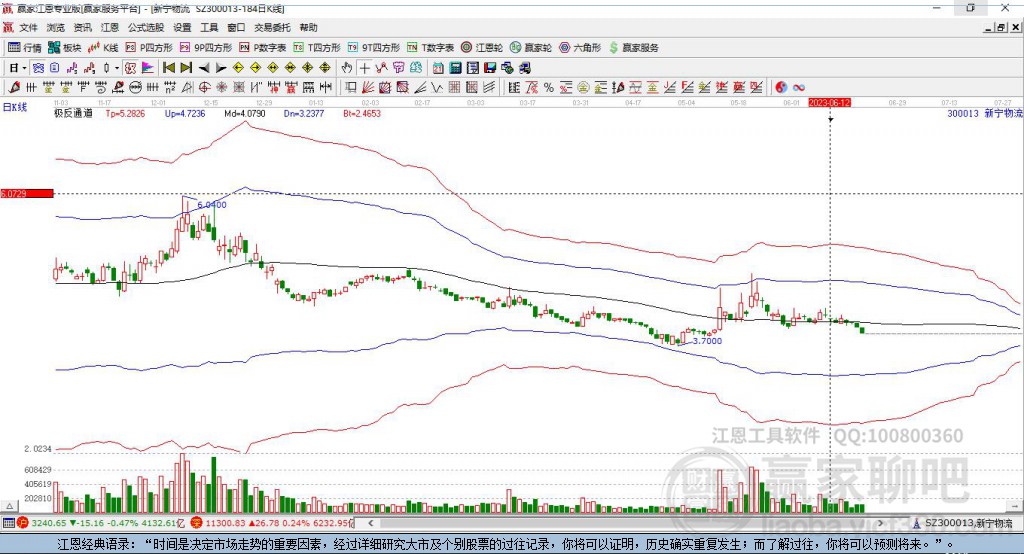Click the Up=4.7236 value
This screenshot has width=1024, height=554.
(185, 113)
